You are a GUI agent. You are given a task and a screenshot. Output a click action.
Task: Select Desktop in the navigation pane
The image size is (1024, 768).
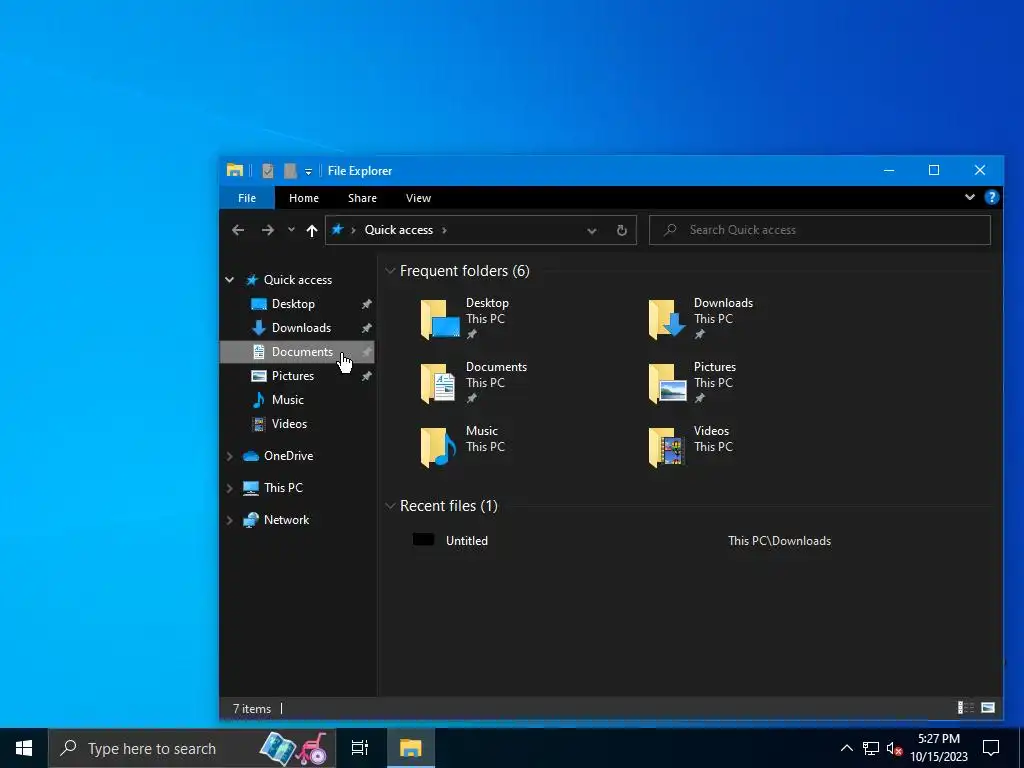tap(293, 304)
